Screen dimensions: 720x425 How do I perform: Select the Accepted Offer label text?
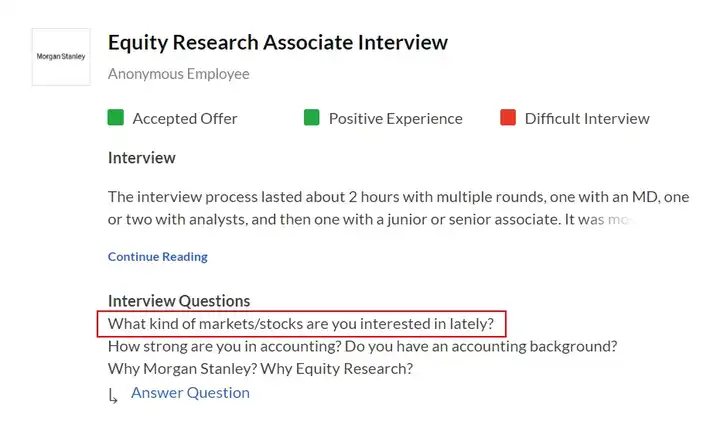(185, 118)
